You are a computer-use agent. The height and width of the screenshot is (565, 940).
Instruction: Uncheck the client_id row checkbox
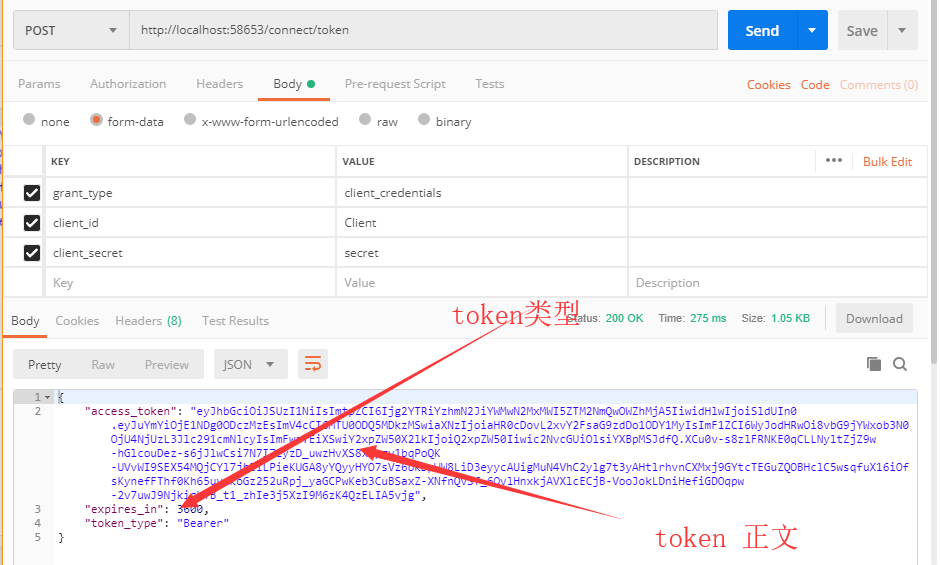click(x=32, y=223)
